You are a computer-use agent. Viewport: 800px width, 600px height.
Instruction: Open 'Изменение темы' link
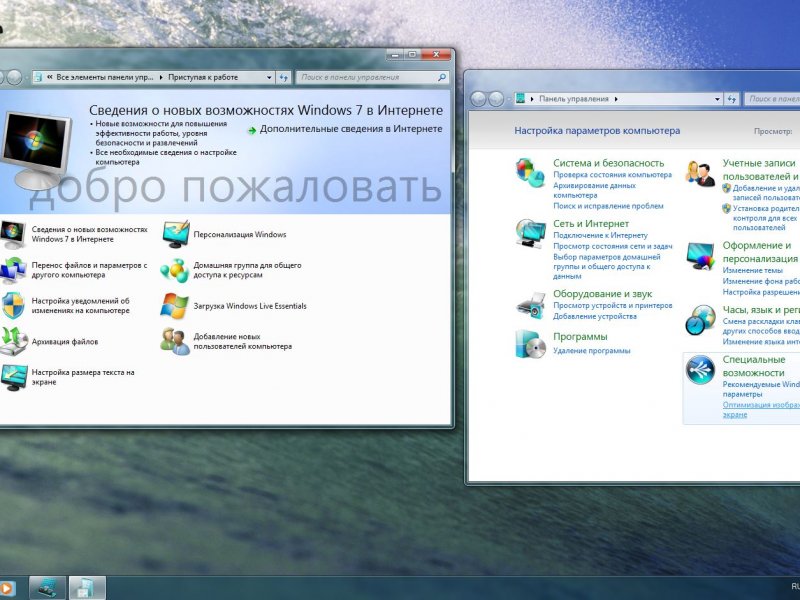[x=753, y=270]
